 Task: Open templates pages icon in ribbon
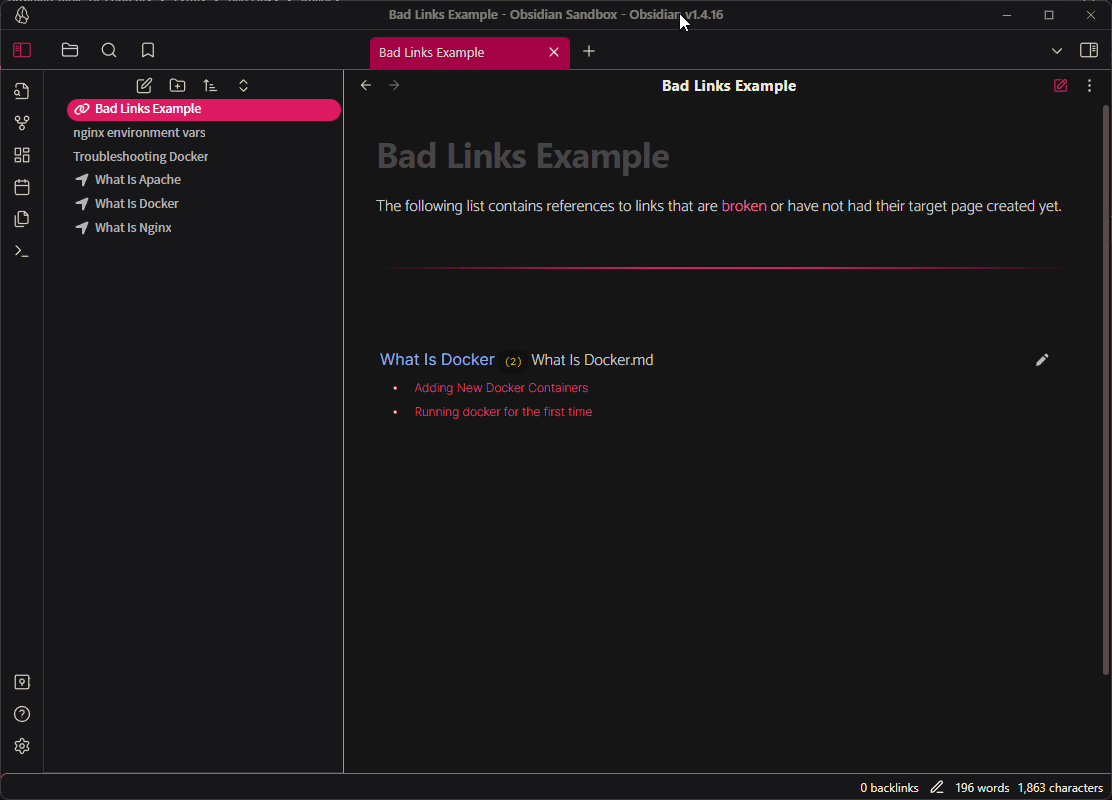[x=22, y=219]
